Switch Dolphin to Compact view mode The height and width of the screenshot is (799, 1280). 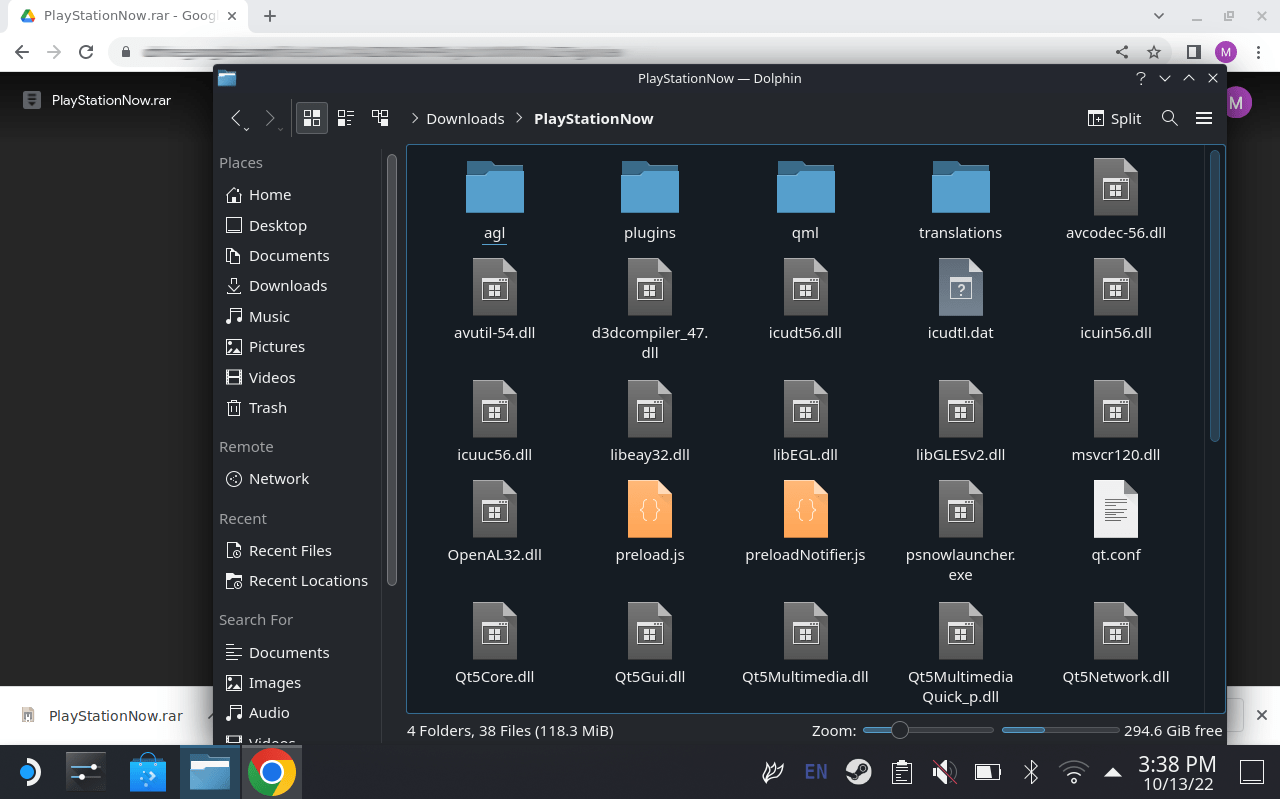point(346,118)
